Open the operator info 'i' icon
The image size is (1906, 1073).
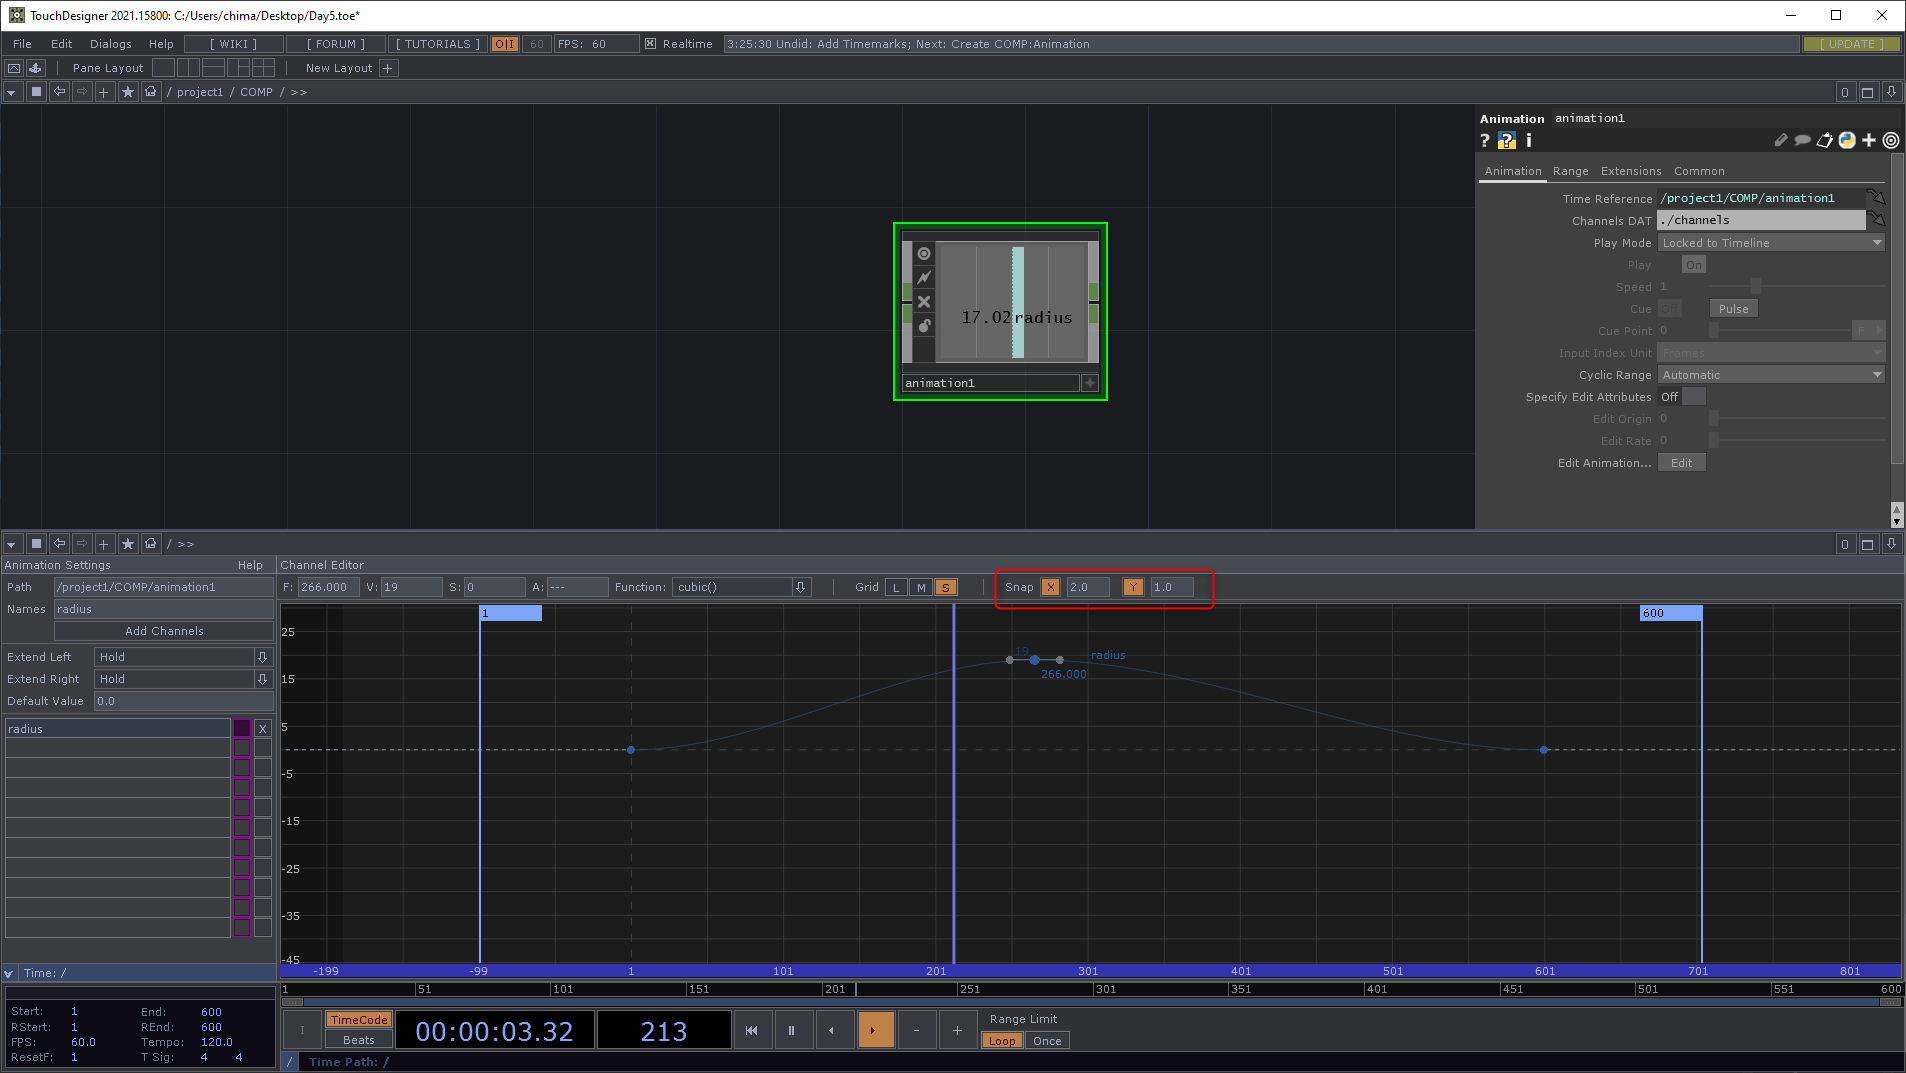point(1528,141)
